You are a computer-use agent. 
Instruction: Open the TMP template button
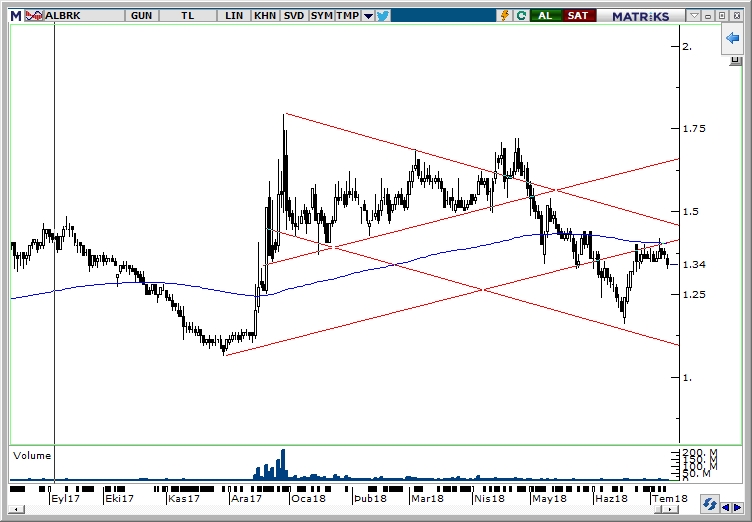click(x=348, y=16)
